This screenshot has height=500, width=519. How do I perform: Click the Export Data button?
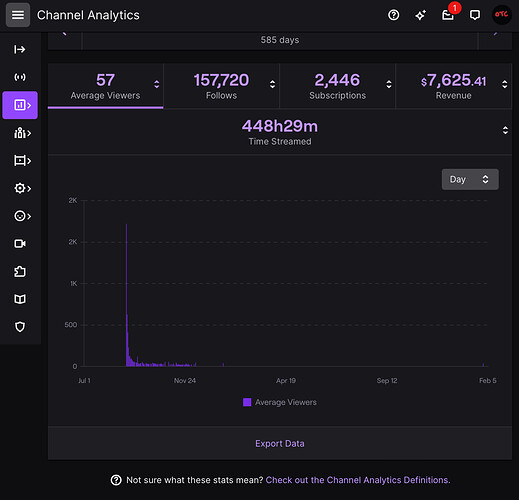coord(280,443)
